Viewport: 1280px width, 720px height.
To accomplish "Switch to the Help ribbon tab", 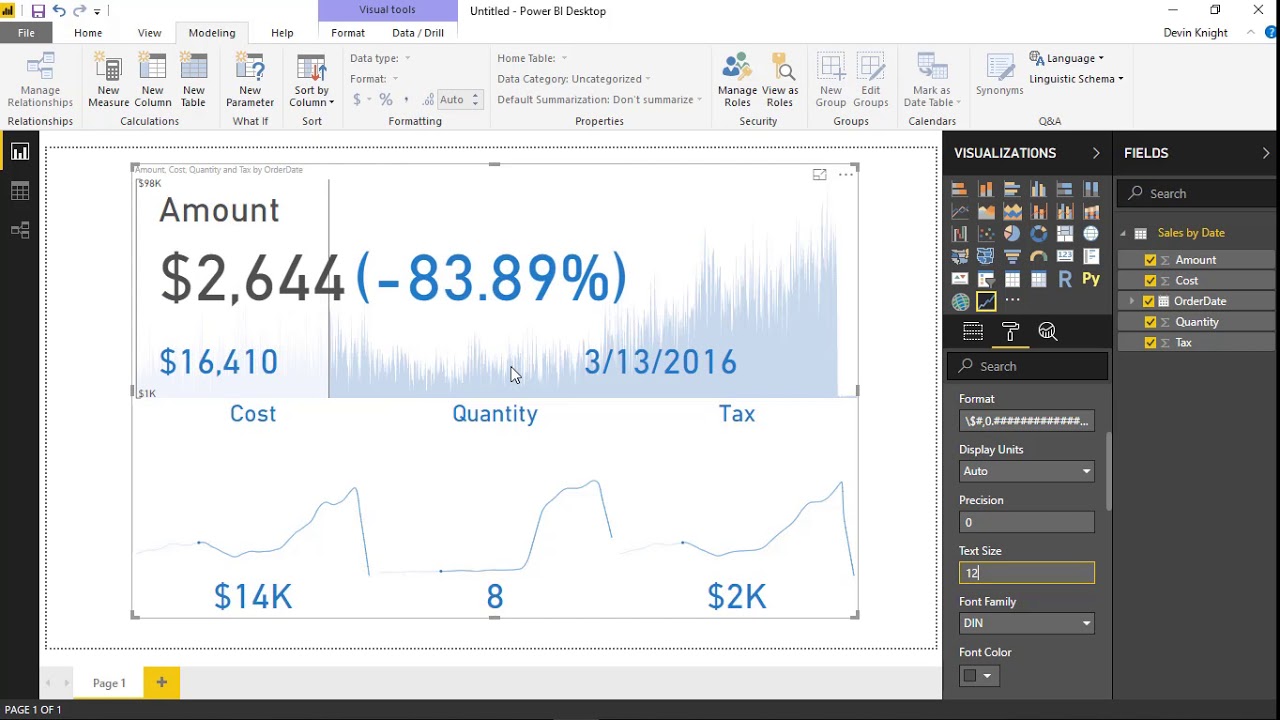I will click(x=282, y=33).
